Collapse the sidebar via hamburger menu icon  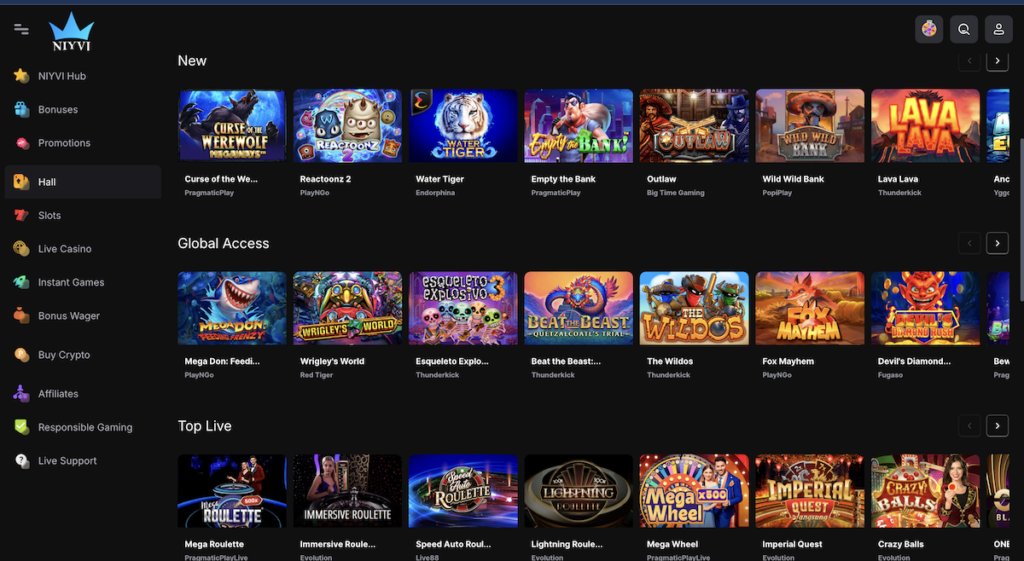[x=21, y=29]
